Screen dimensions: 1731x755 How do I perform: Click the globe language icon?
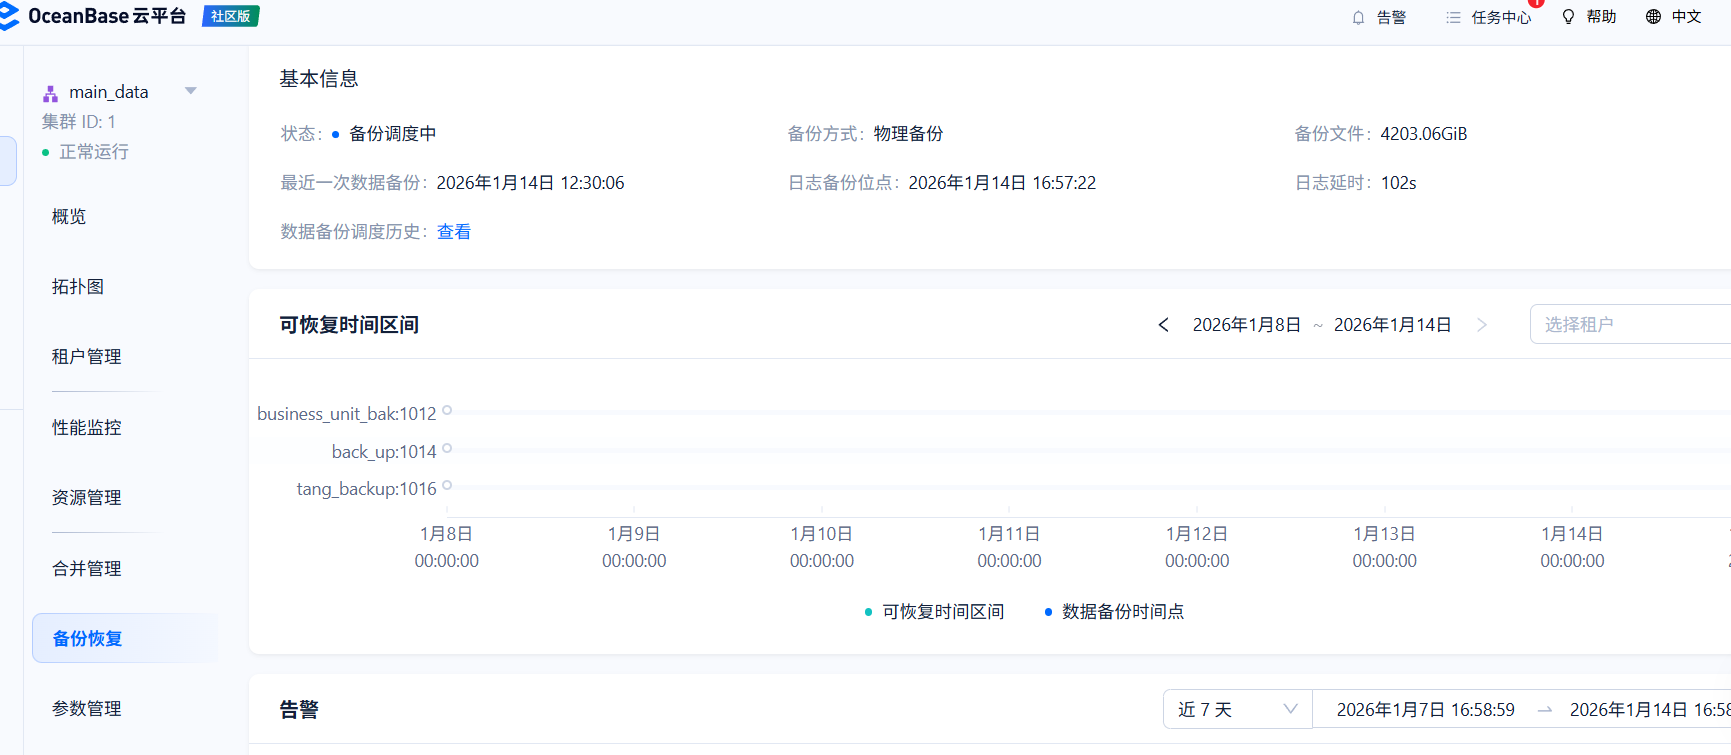[x=1653, y=17]
